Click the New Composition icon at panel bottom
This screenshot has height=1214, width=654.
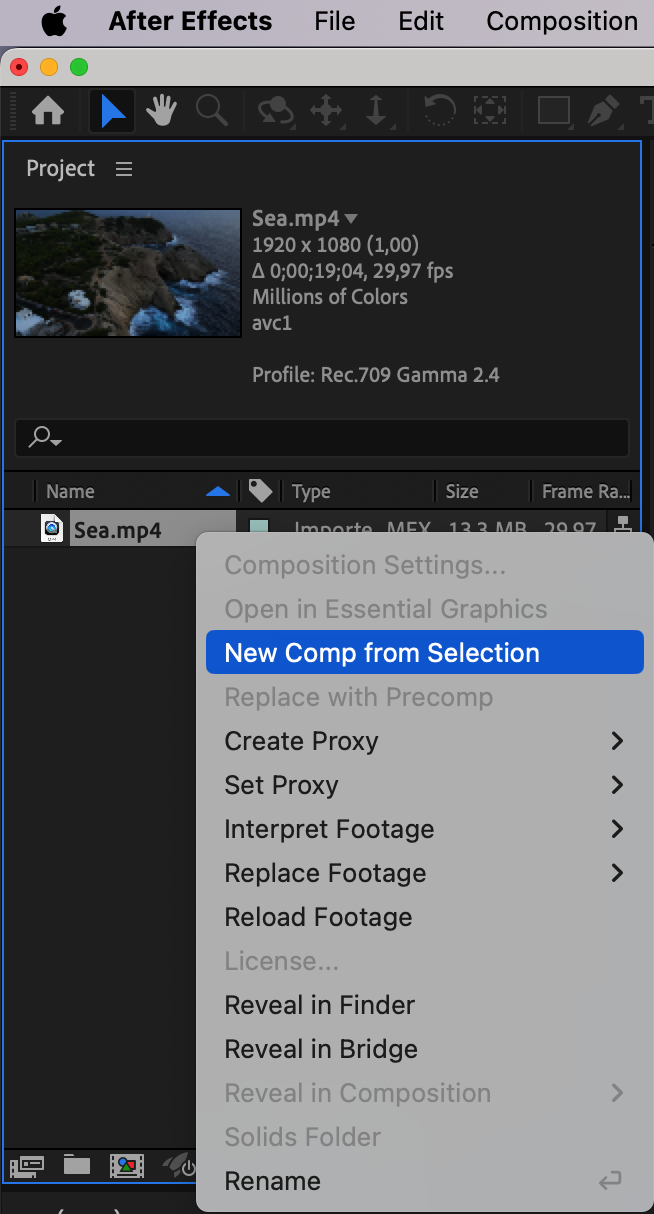click(127, 1166)
